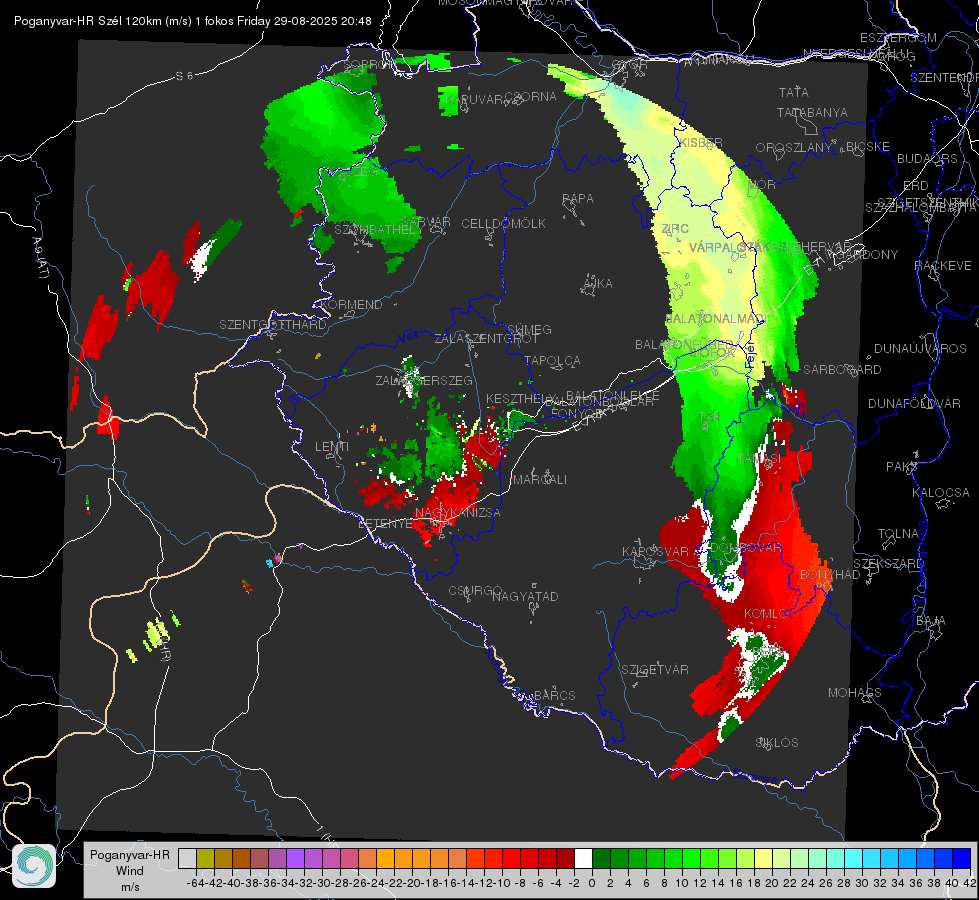Click the ZIRC city label
The width and height of the screenshot is (979, 900).
(675, 229)
